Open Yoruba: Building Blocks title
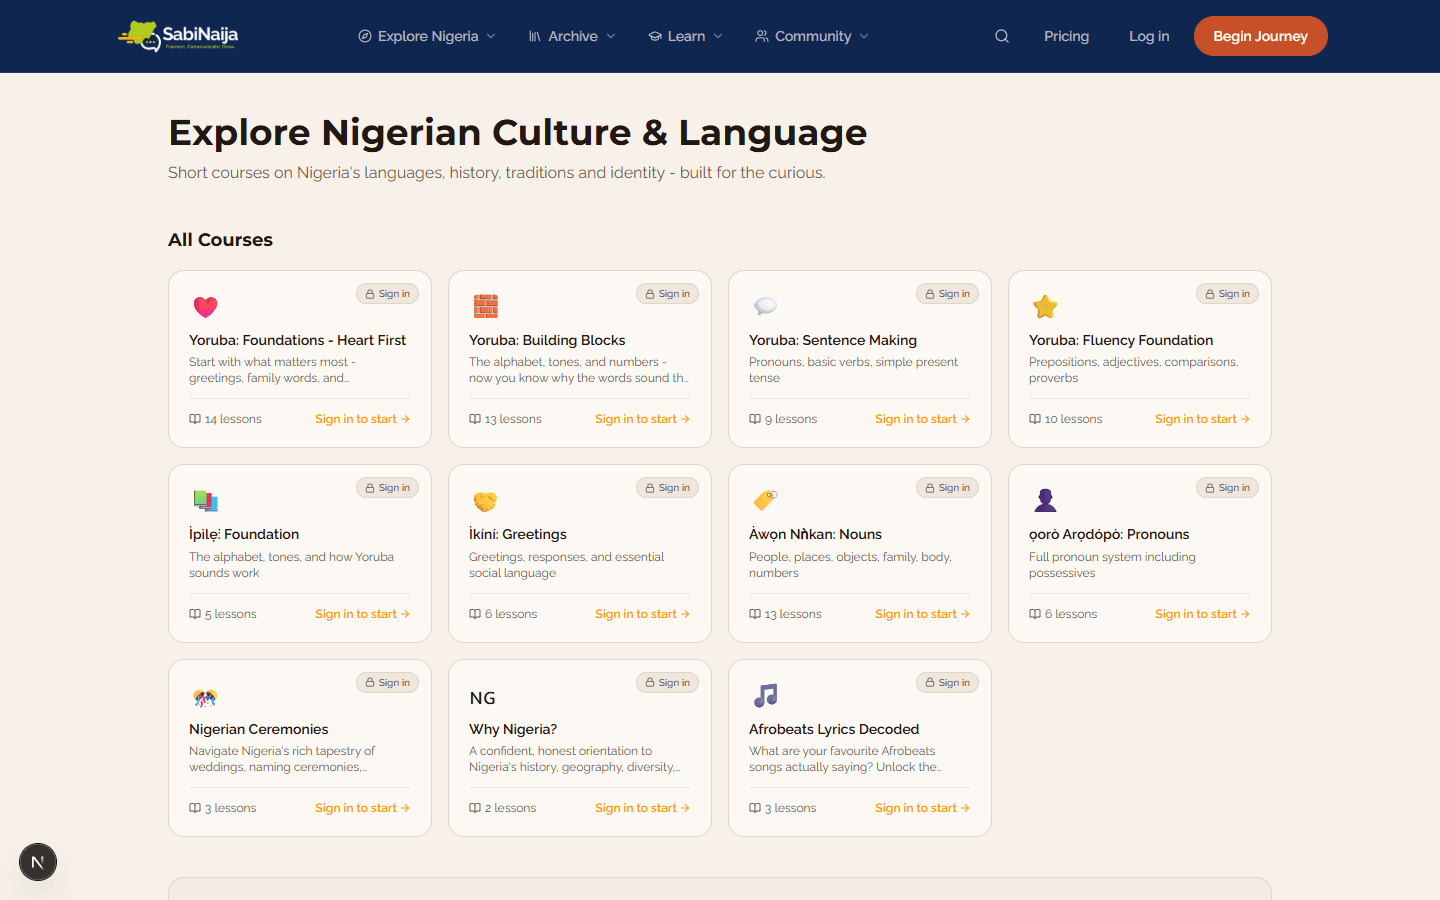Screen dimensions: 1440x900 click(x=547, y=340)
